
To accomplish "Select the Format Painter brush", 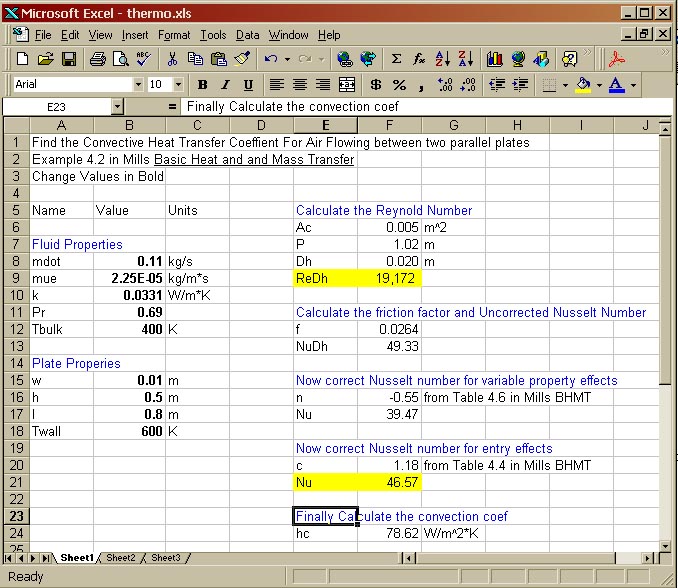I will 241,60.
